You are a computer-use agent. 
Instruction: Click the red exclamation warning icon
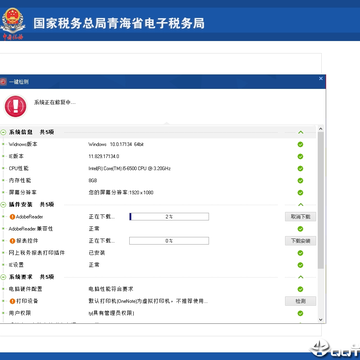(15, 106)
